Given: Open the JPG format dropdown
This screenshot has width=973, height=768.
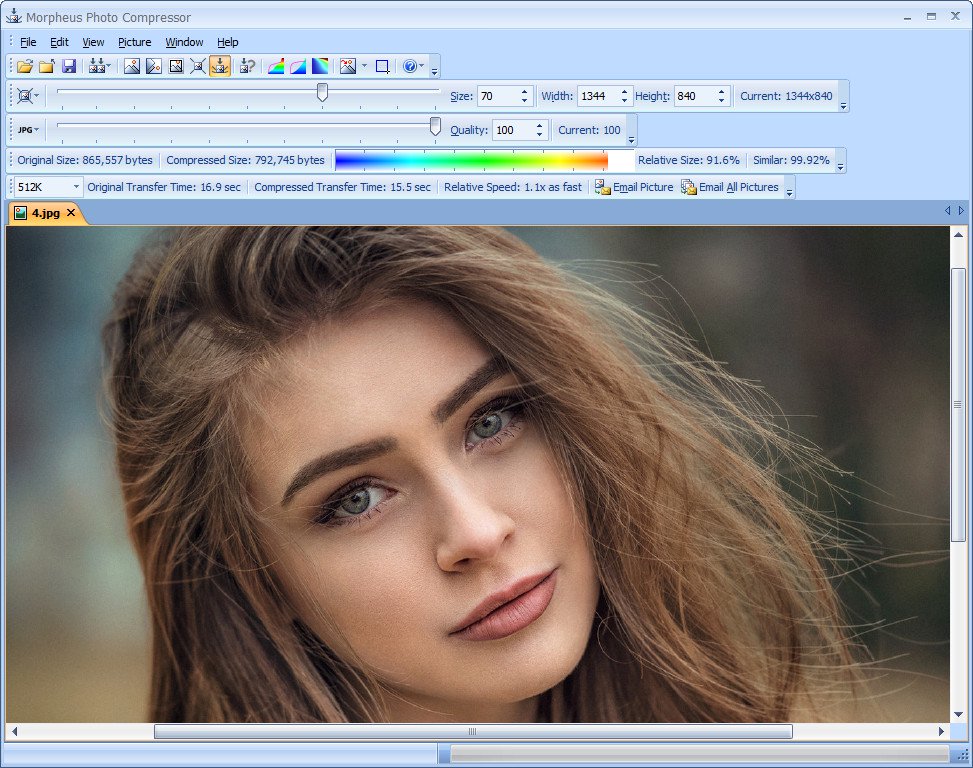Looking at the screenshot, I should coord(29,130).
